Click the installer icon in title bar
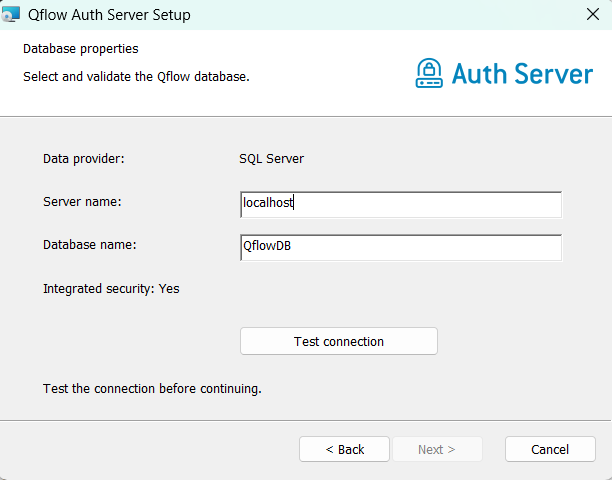The width and height of the screenshot is (612, 480). tap(11, 14)
